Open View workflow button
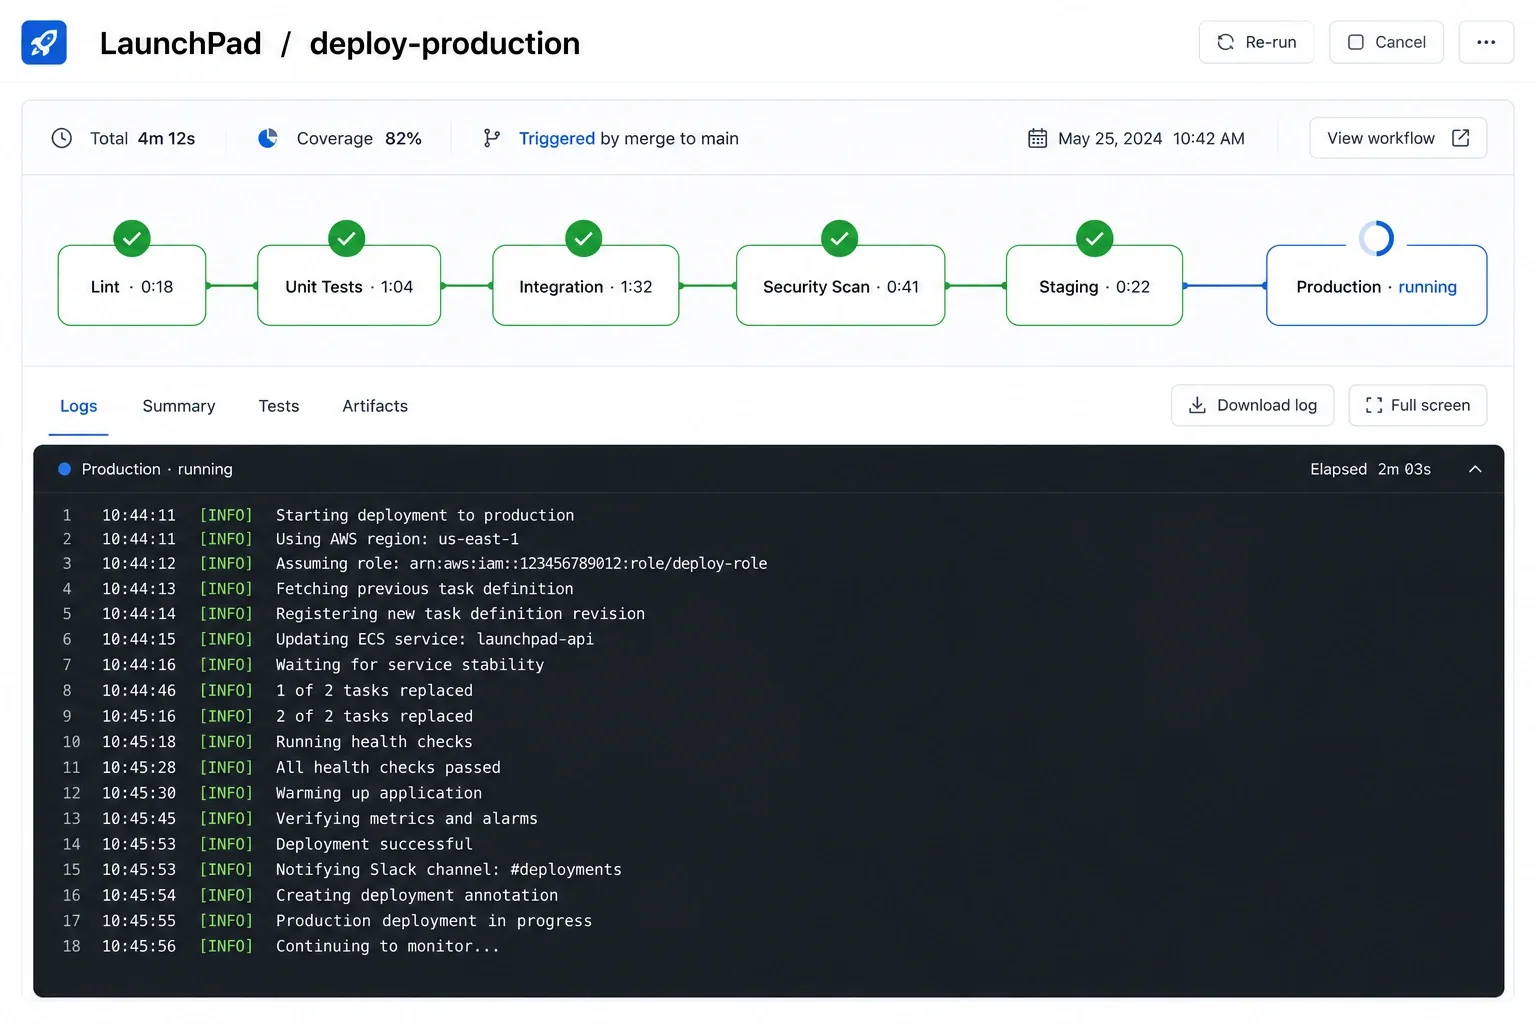Image resolution: width=1536 pixels, height=1024 pixels. (x=1398, y=138)
